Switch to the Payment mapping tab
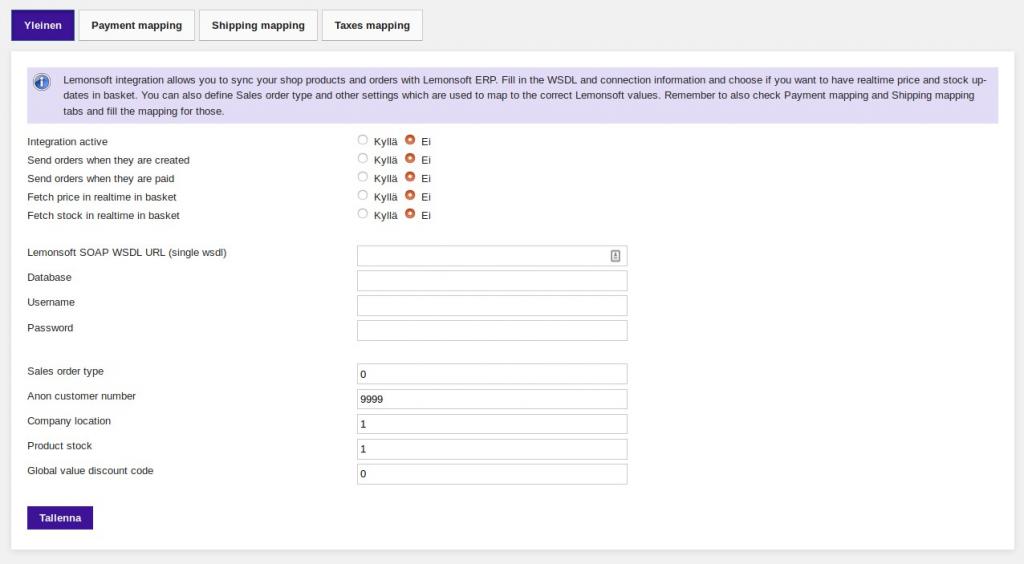 [136, 25]
